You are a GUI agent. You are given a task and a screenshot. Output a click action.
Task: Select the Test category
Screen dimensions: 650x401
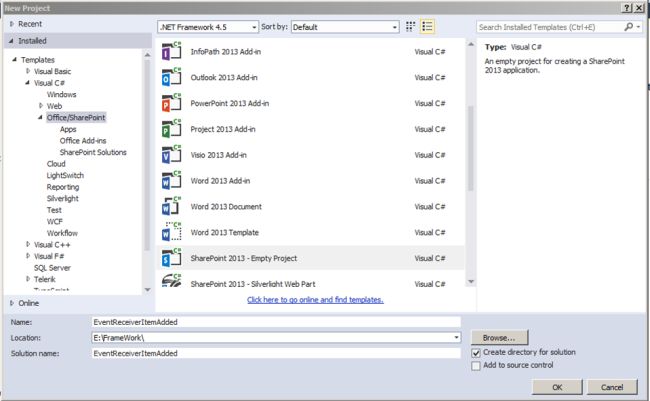(x=54, y=210)
